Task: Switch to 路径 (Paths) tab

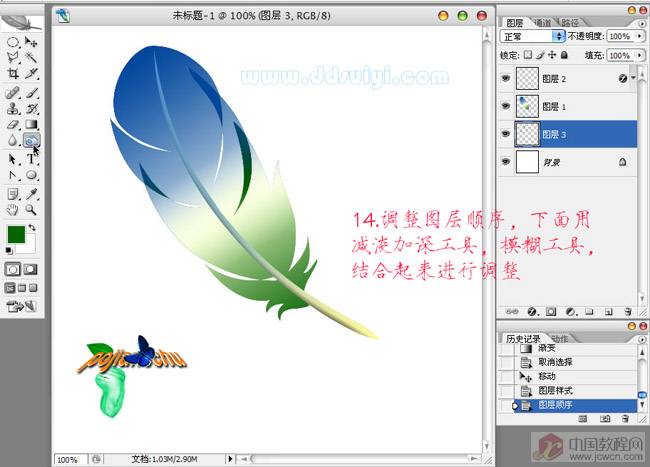Action: coord(570,23)
